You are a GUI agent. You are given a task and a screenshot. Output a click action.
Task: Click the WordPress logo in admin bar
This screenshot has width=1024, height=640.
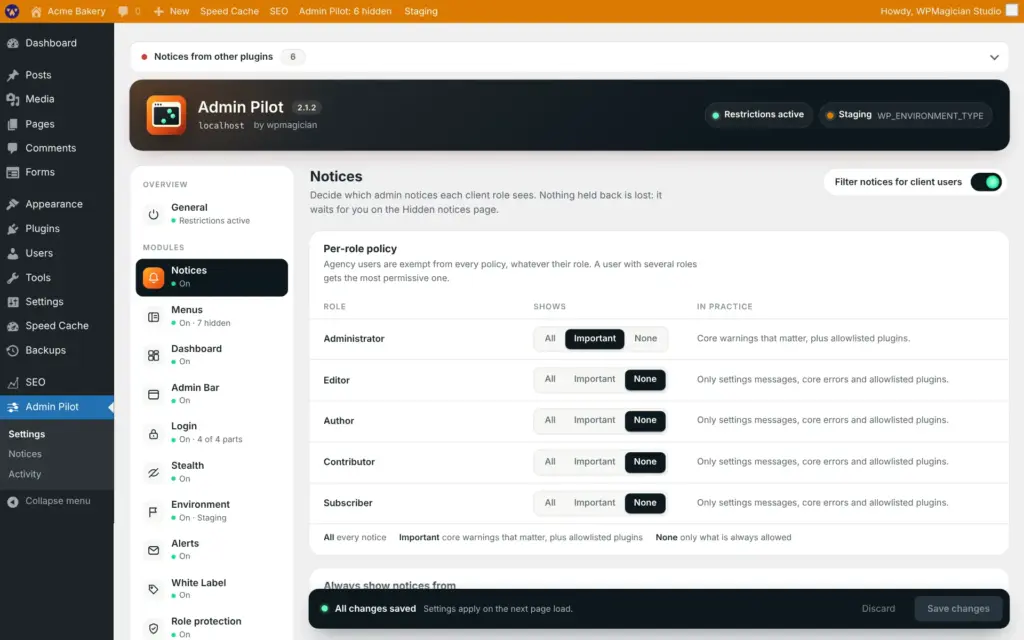(x=12, y=11)
